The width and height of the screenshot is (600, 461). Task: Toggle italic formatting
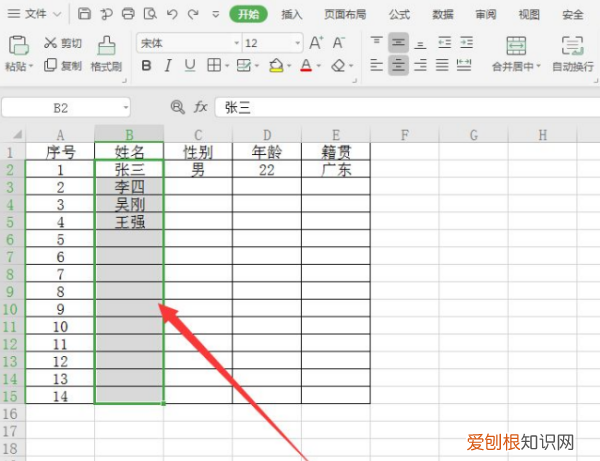(168, 65)
